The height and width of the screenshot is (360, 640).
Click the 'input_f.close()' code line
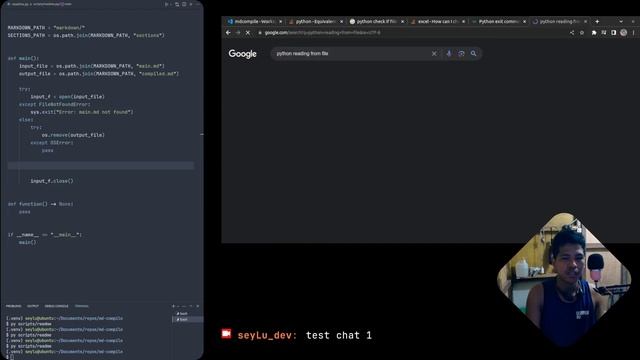[x=52, y=181]
